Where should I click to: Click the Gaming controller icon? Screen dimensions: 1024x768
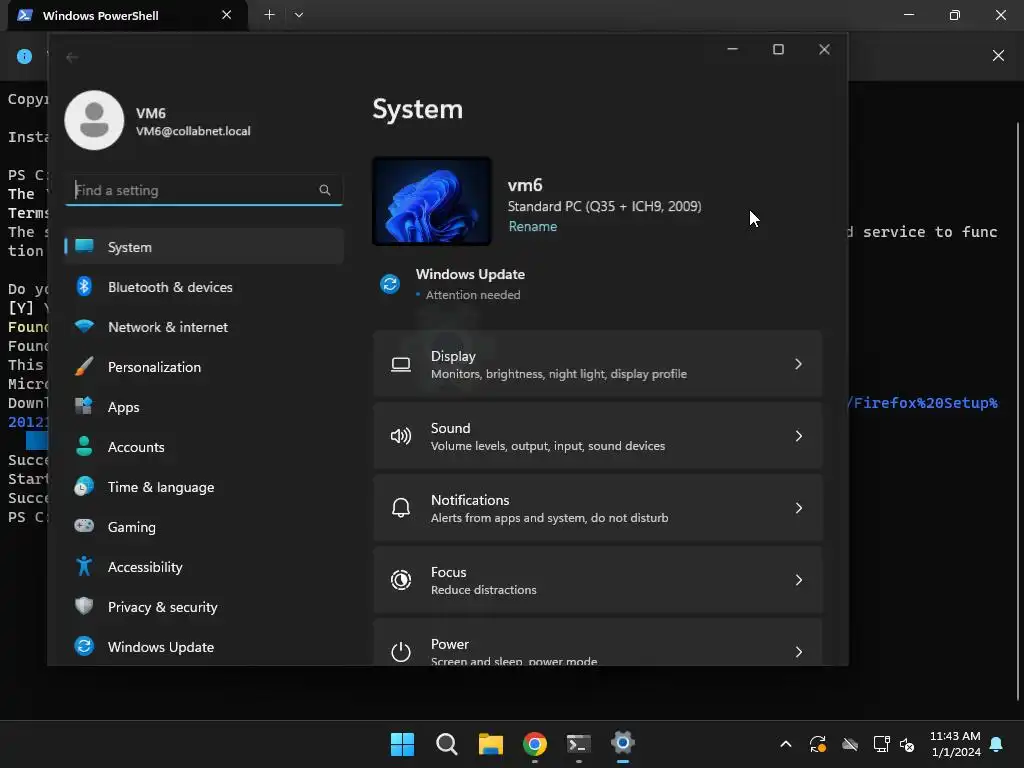[84, 526]
